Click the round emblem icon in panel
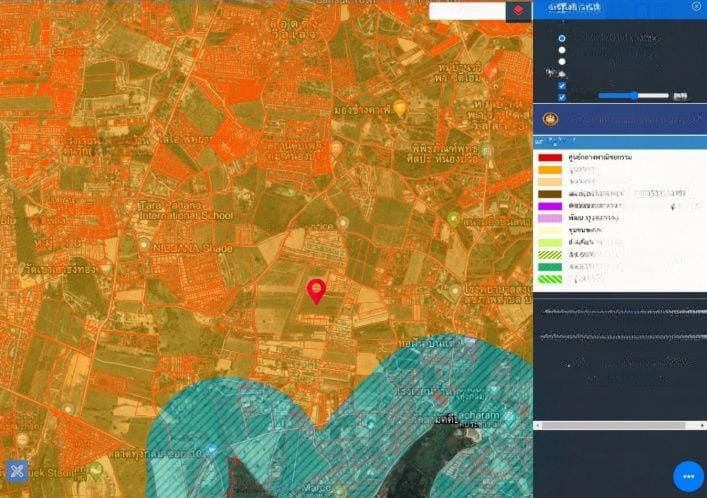Image resolution: width=707 pixels, height=498 pixels. [x=552, y=119]
